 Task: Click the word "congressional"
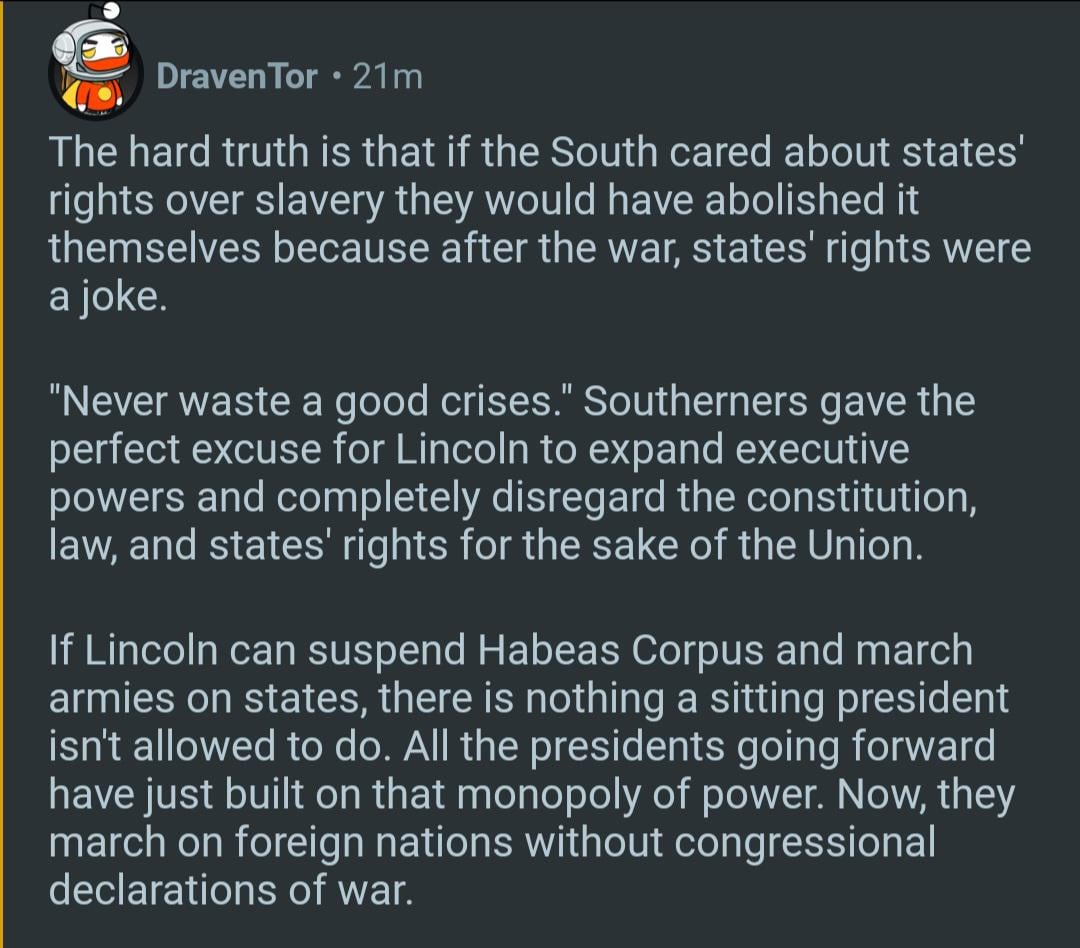(805, 843)
